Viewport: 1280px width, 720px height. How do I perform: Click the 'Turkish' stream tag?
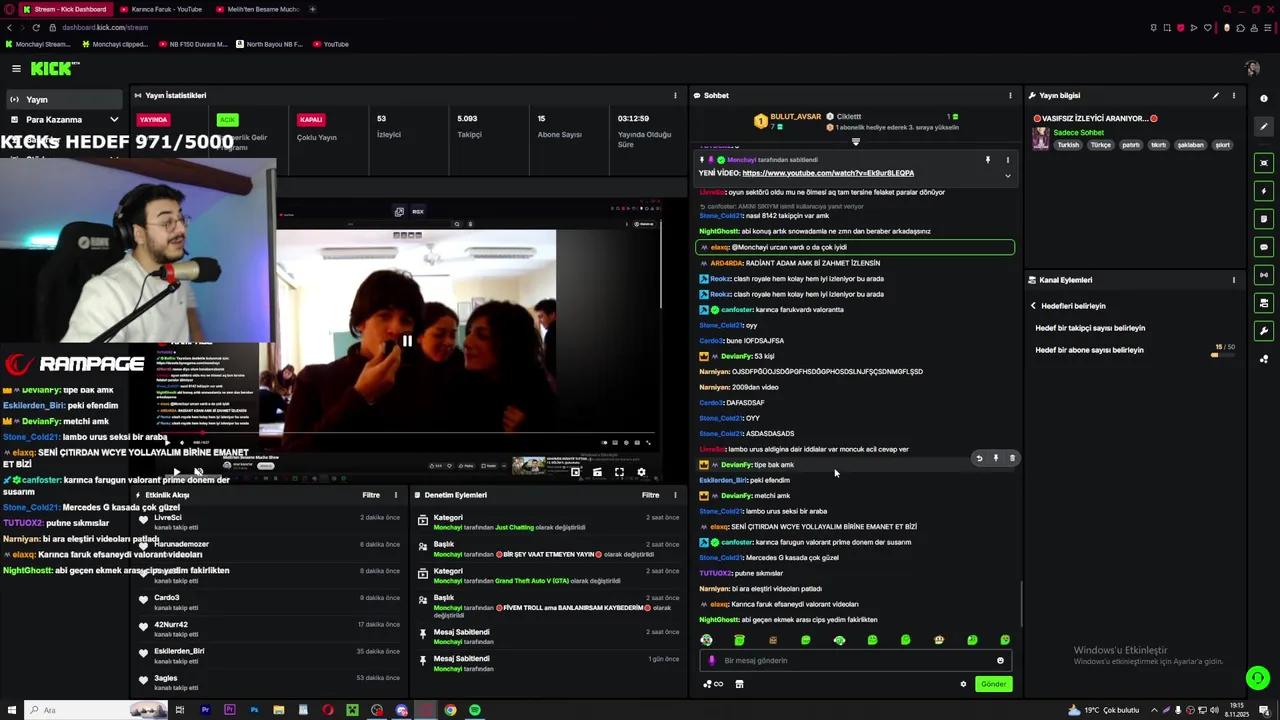click(1068, 145)
